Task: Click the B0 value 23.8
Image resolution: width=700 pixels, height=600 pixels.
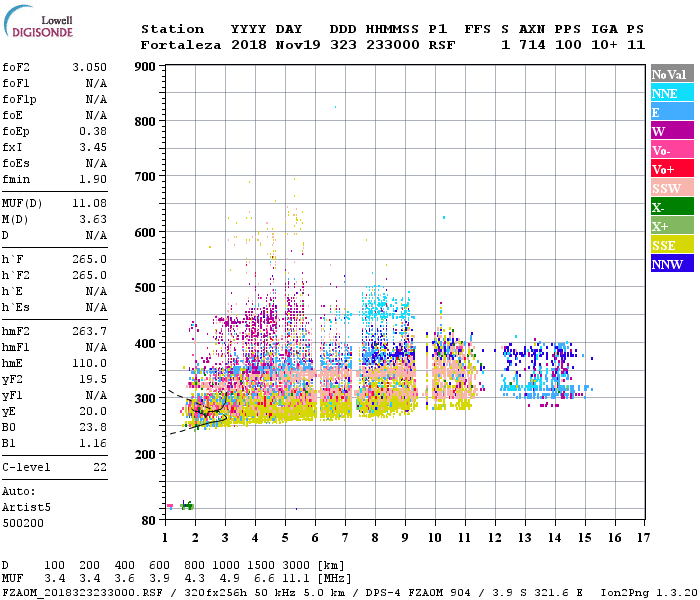Action: (x=93, y=427)
